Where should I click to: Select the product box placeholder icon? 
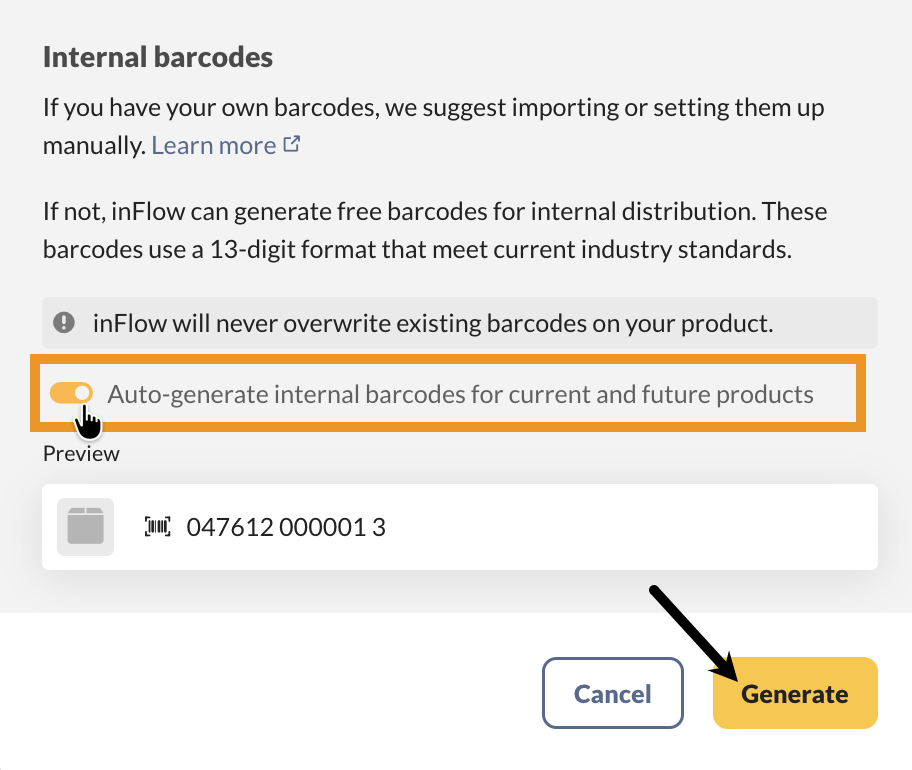click(85, 527)
